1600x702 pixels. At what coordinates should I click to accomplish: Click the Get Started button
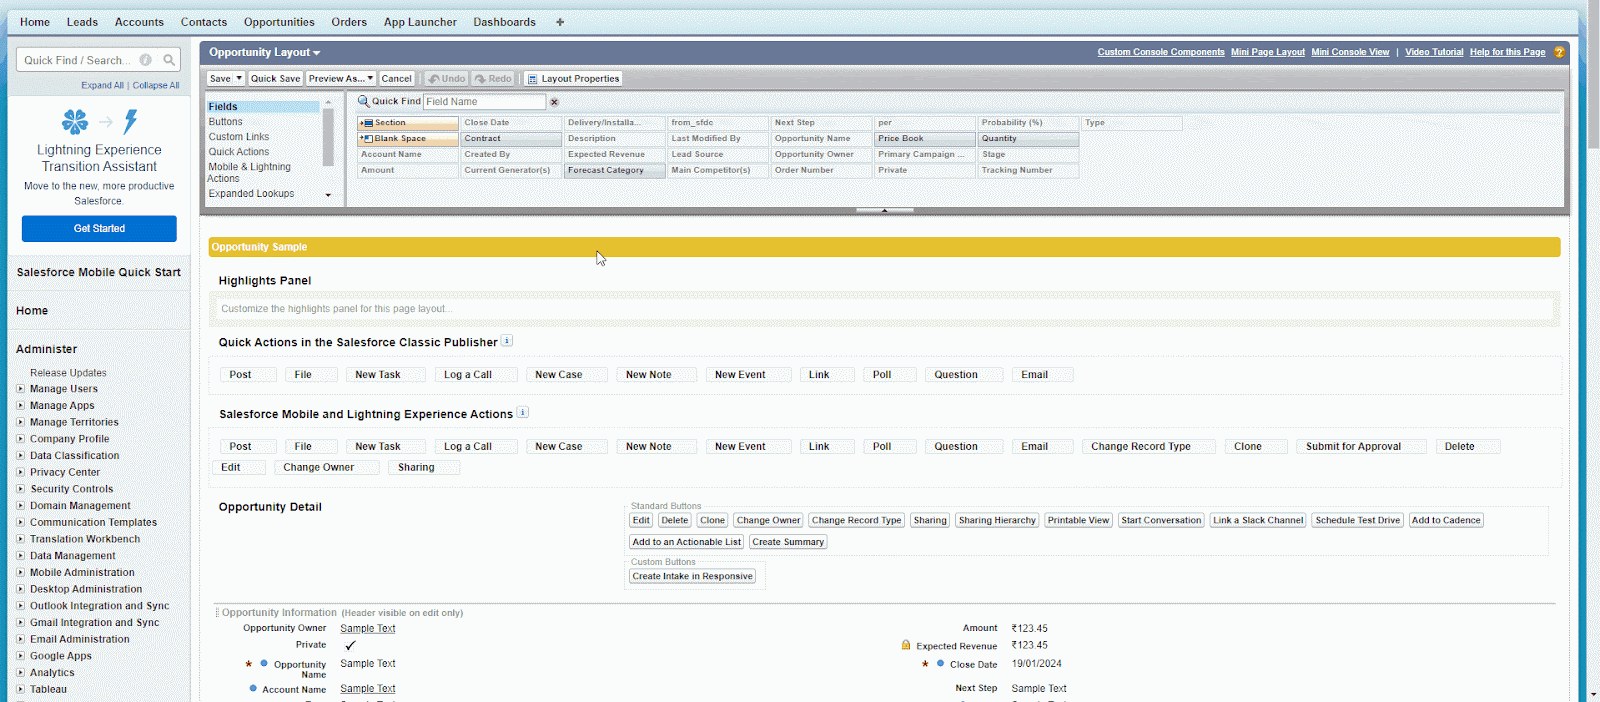(x=99, y=229)
